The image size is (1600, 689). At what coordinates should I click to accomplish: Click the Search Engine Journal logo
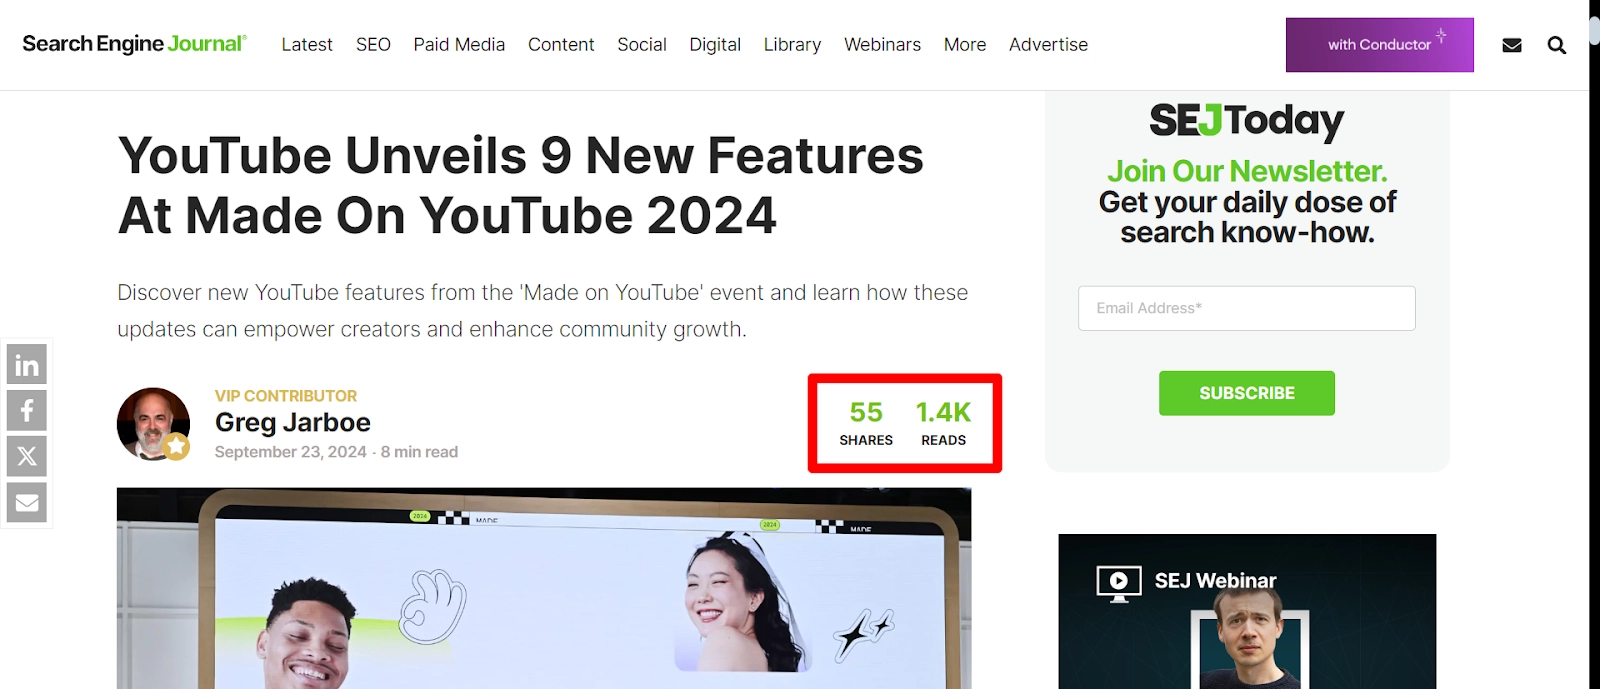(x=134, y=44)
